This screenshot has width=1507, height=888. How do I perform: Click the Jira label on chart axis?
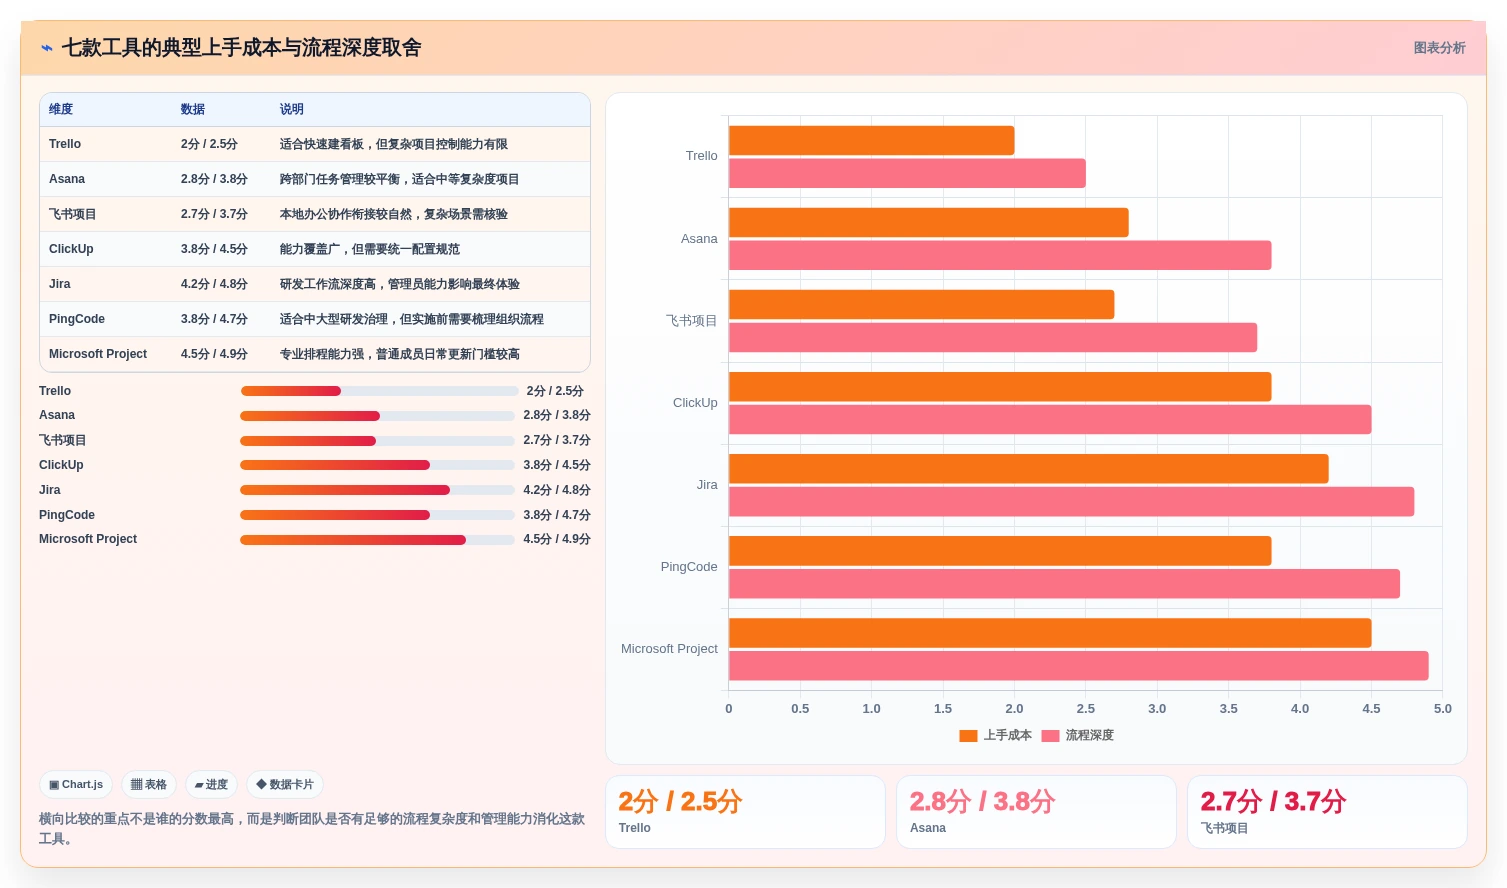(x=707, y=485)
